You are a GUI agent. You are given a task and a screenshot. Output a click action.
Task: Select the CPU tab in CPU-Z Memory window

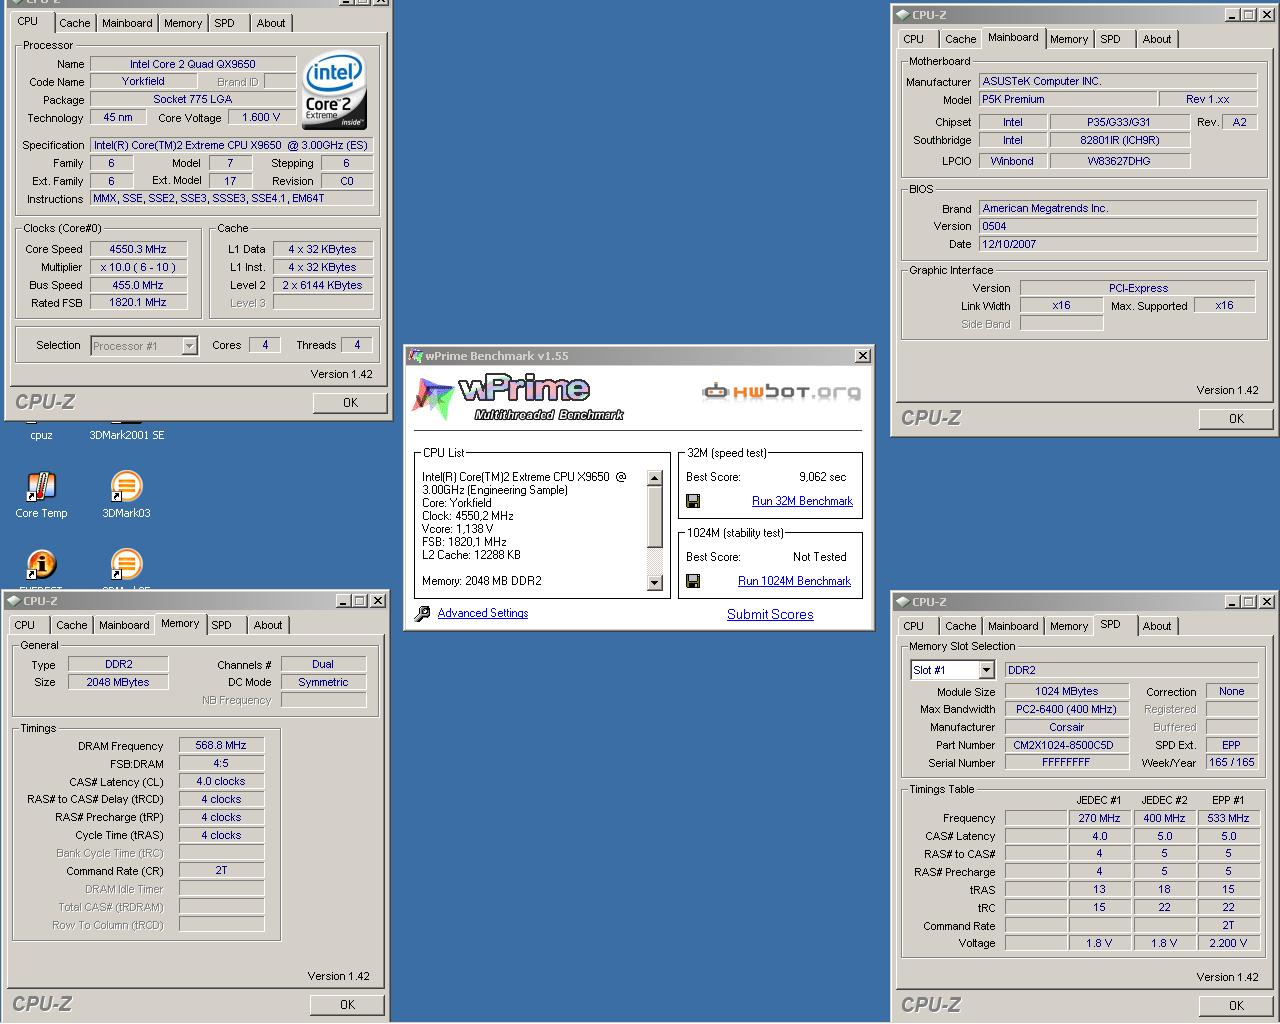(25, 625)
